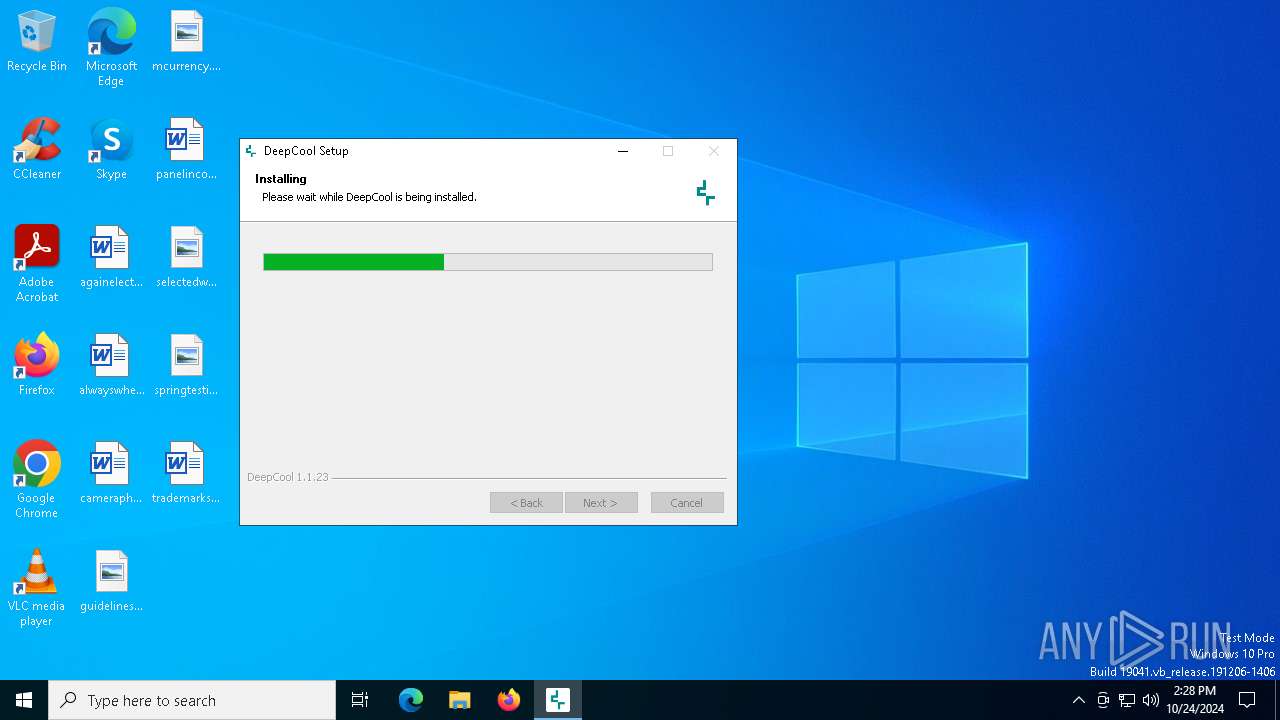This screenshot has width=1280, height=720.
Task: Select the springtesti image file
Action: [186, 366]
